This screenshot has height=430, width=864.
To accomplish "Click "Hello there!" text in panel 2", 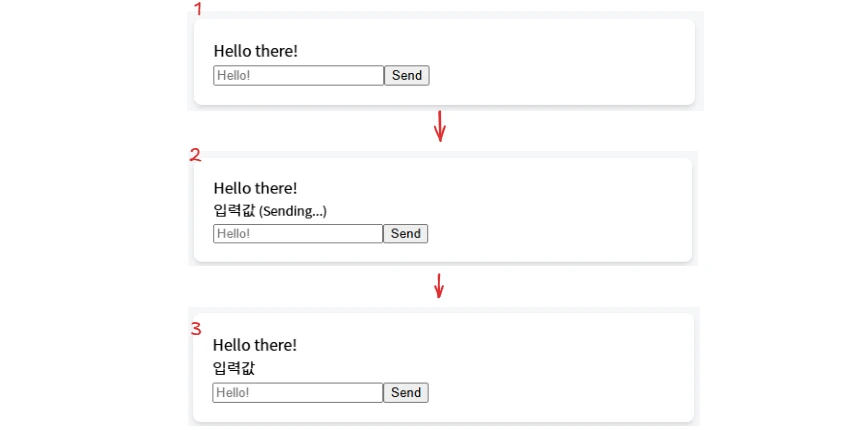I will click(256, 188).
